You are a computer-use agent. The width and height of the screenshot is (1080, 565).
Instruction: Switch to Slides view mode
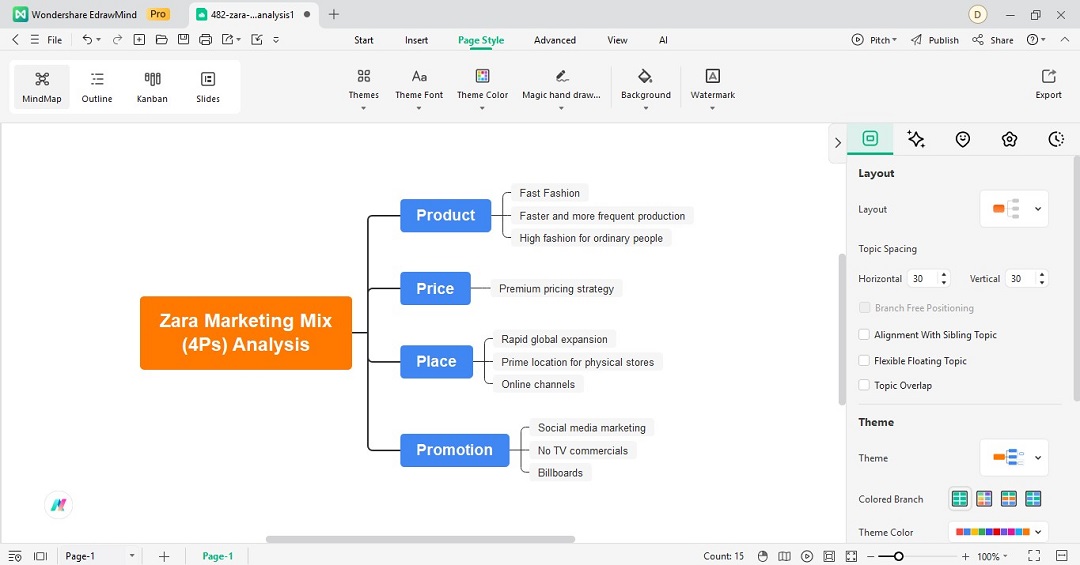click(208, 87)
